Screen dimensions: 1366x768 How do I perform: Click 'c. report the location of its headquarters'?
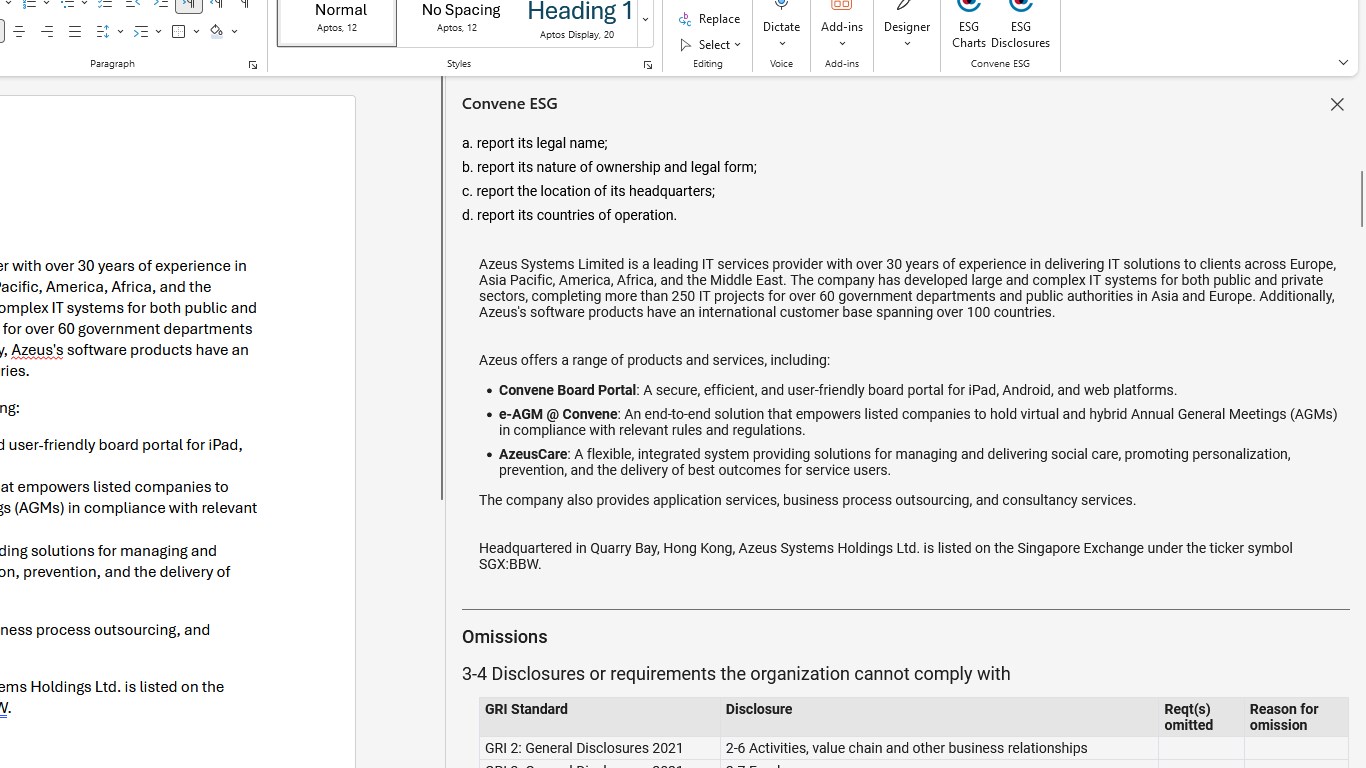pos(588,191)
